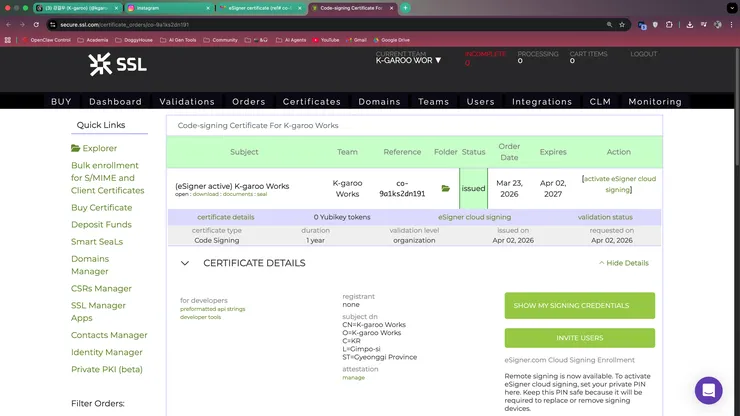The width and height of the screenshot is (740, 416).
Task: Open the green folder icon in certificate row
Action: [445, 188]
